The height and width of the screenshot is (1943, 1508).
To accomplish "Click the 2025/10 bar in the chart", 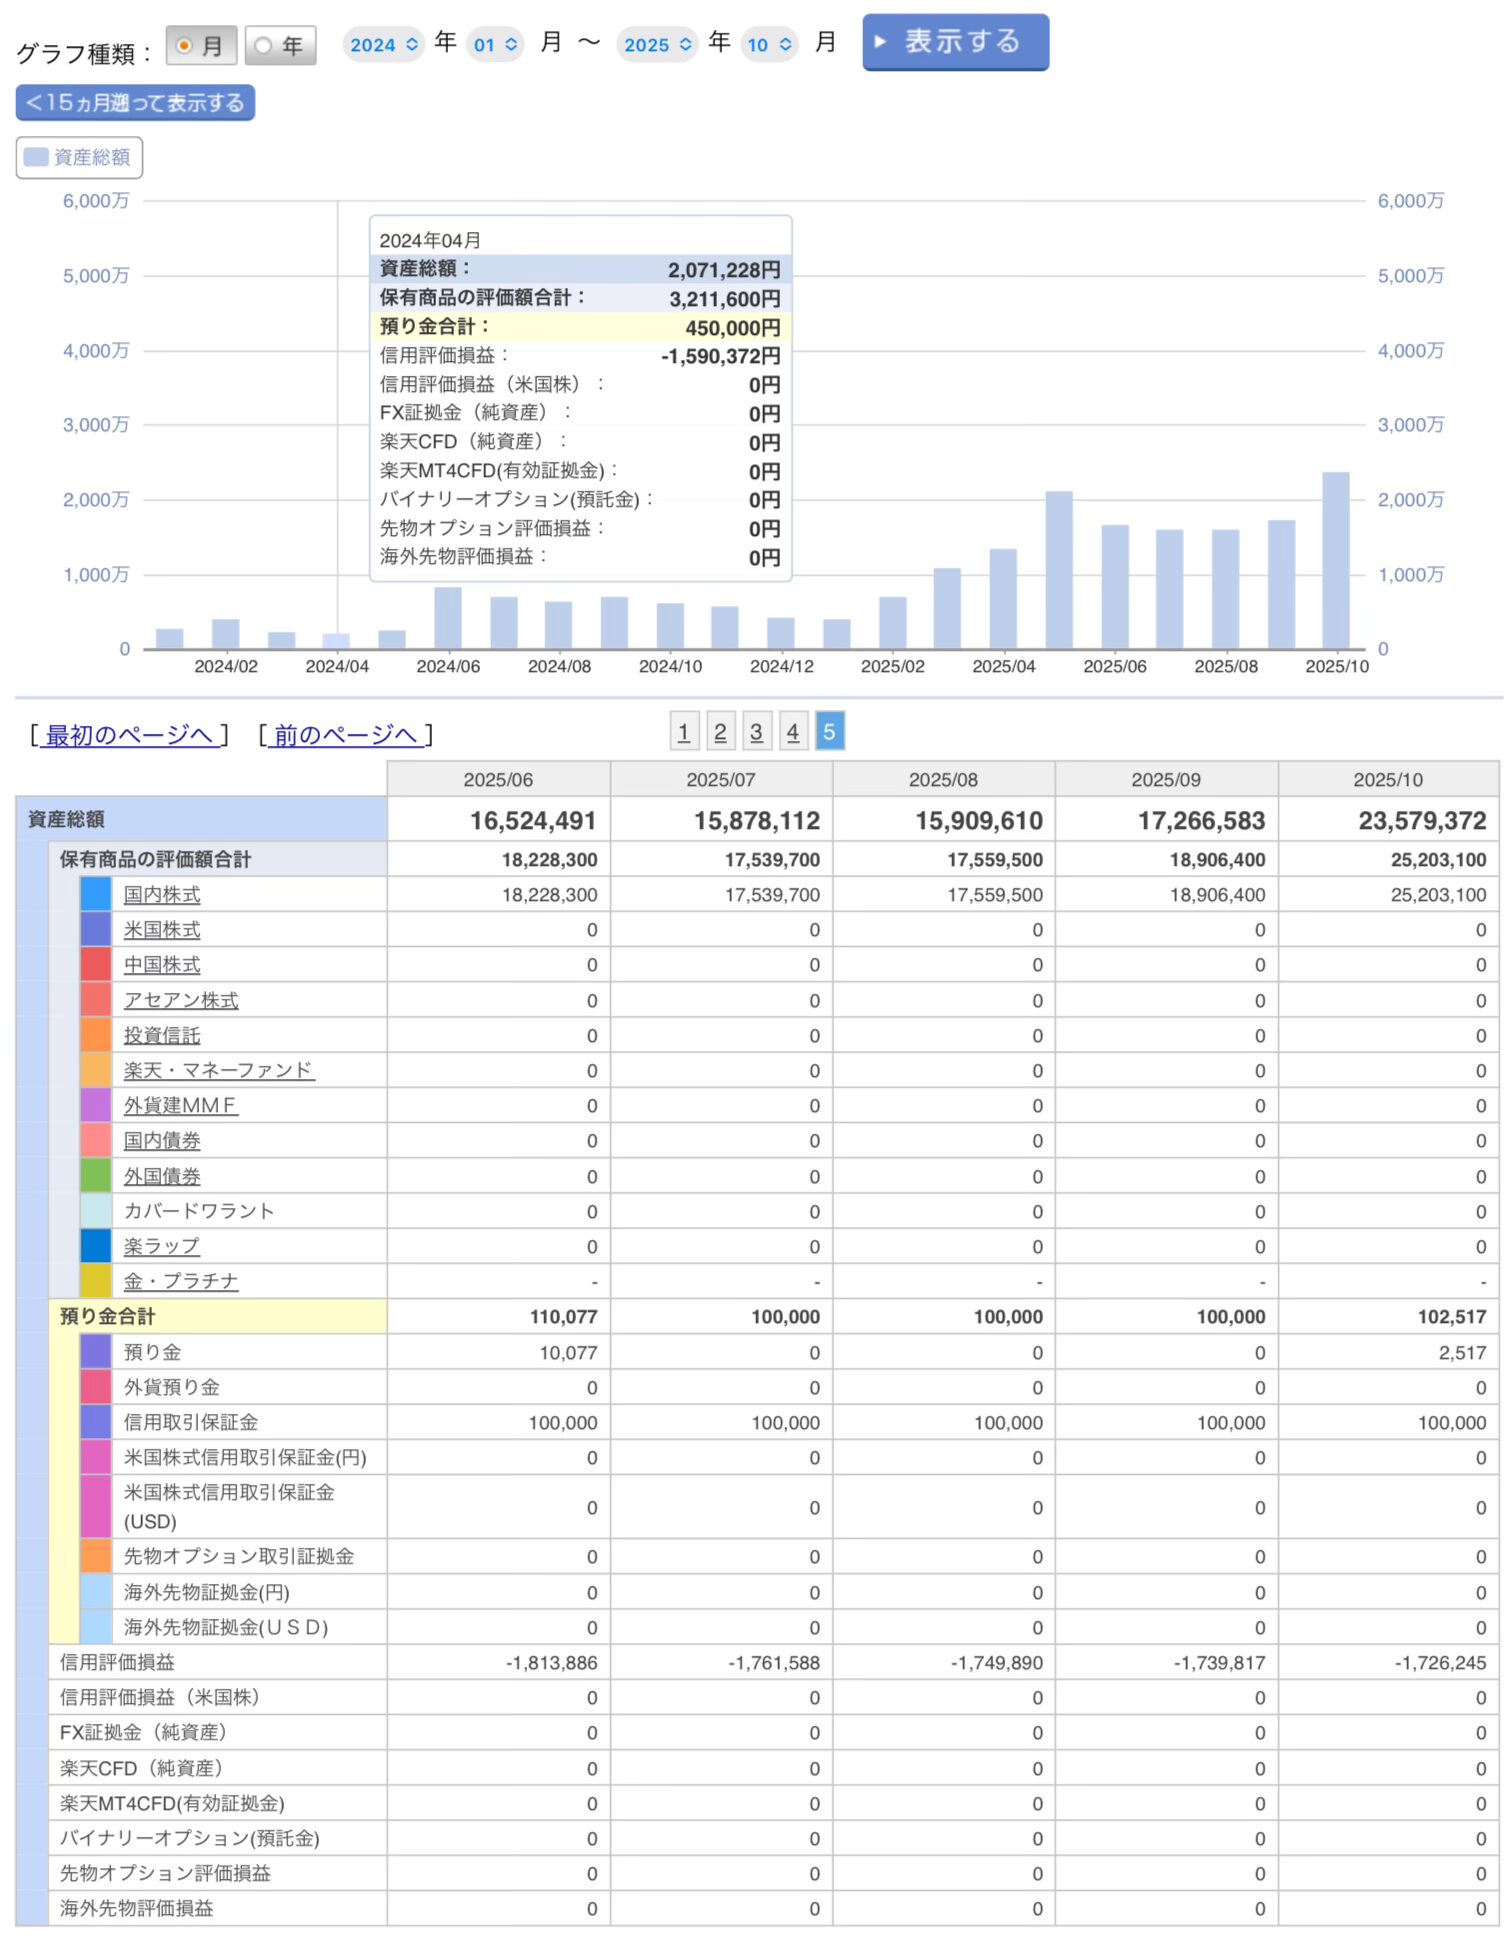I will point(1335,561).
